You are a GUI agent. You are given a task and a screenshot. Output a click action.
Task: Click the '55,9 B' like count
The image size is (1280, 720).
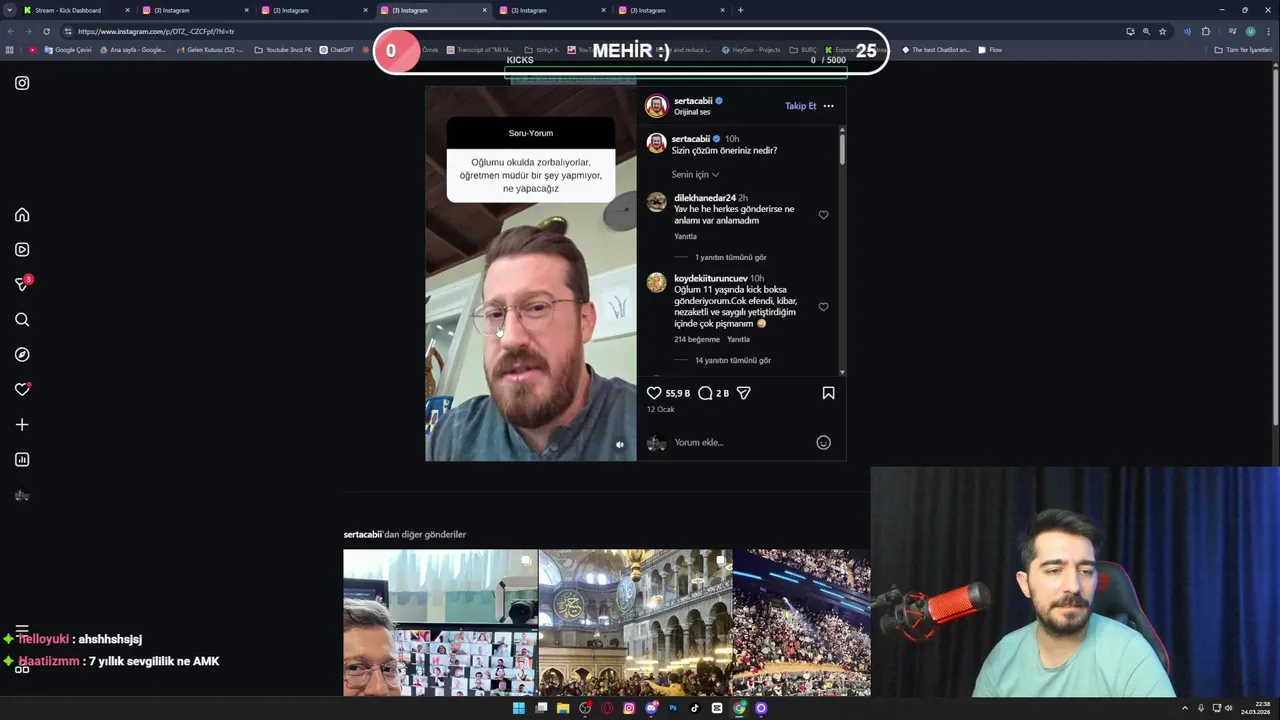[678, 393]
